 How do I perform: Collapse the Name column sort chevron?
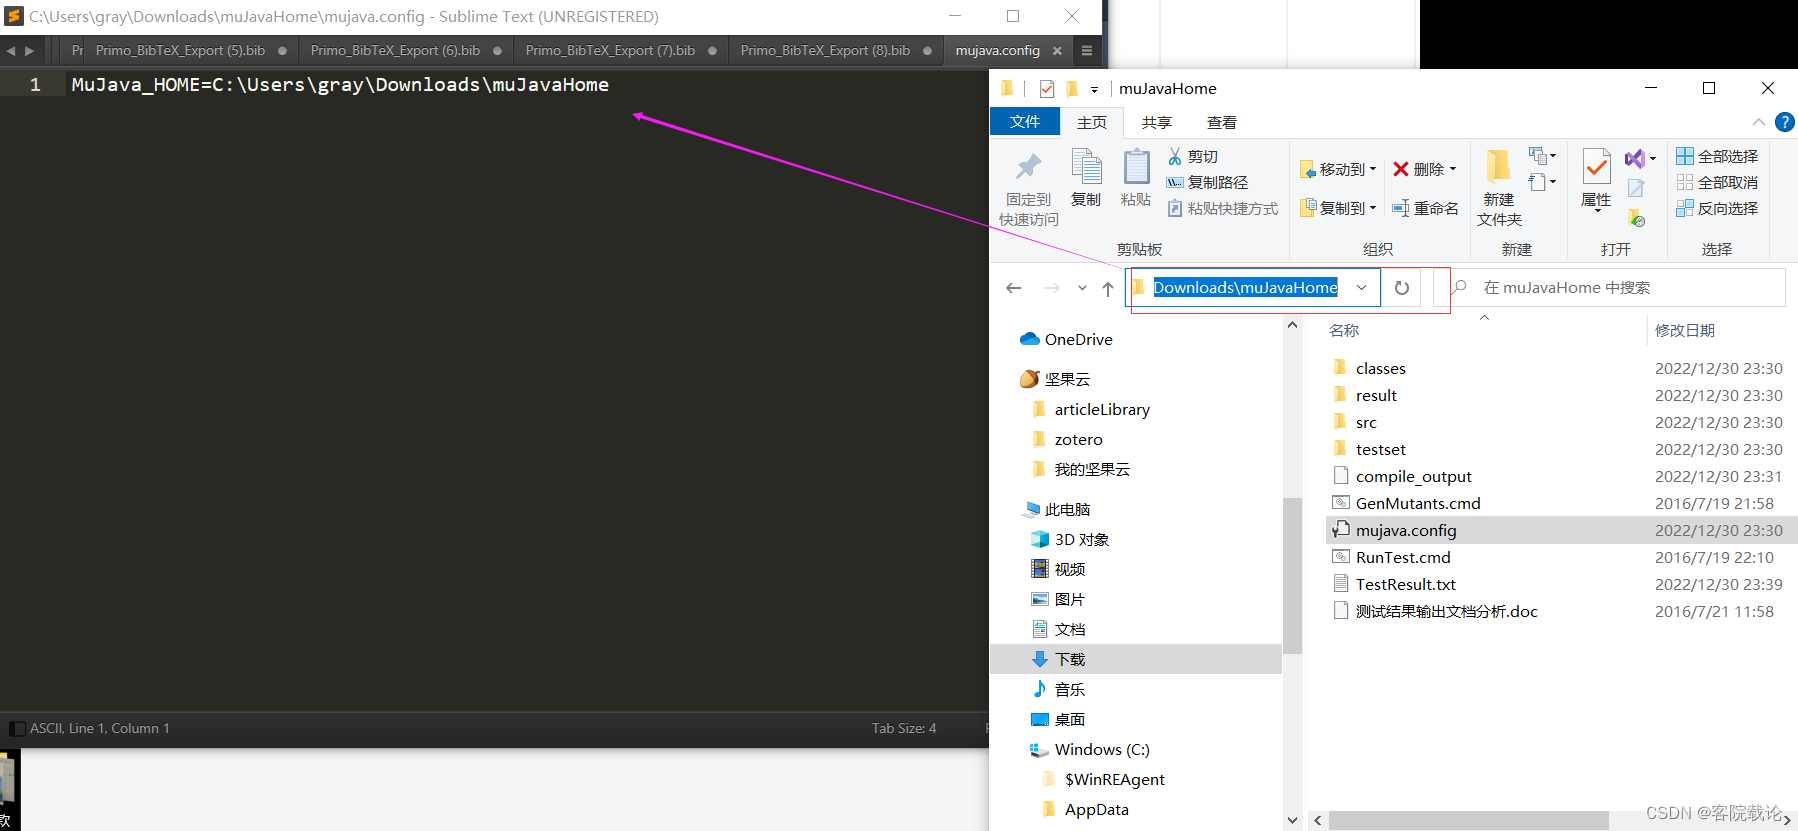coord(1484,317)
